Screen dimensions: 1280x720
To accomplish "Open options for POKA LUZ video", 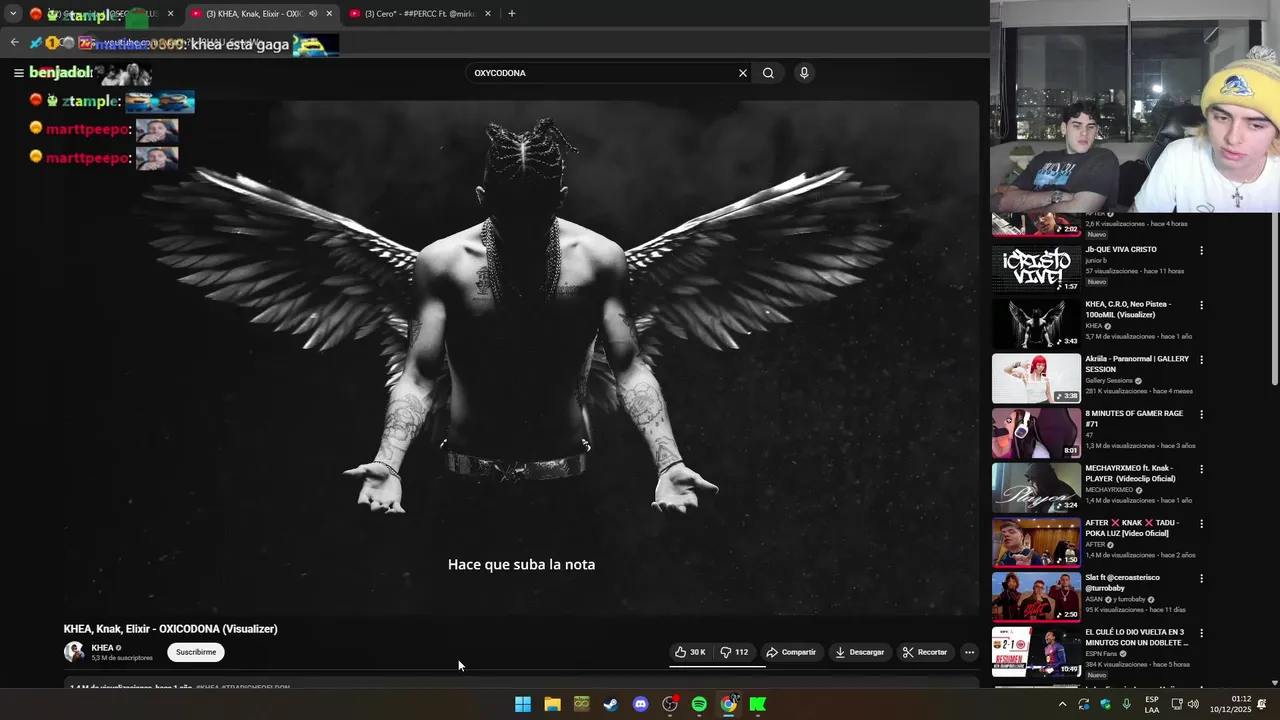I will click(x=1201, y=524).
